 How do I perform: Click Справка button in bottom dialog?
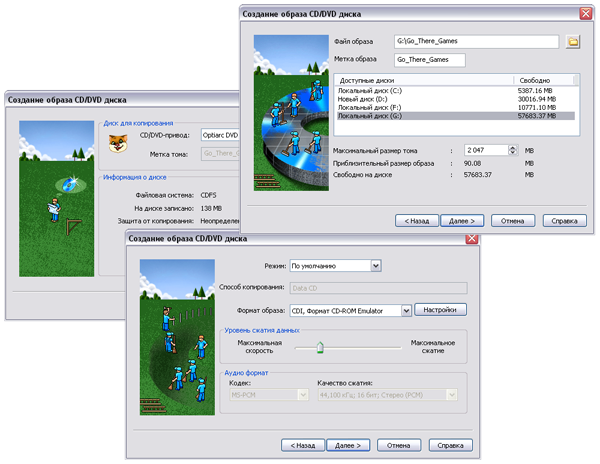[x=450, y=445]
